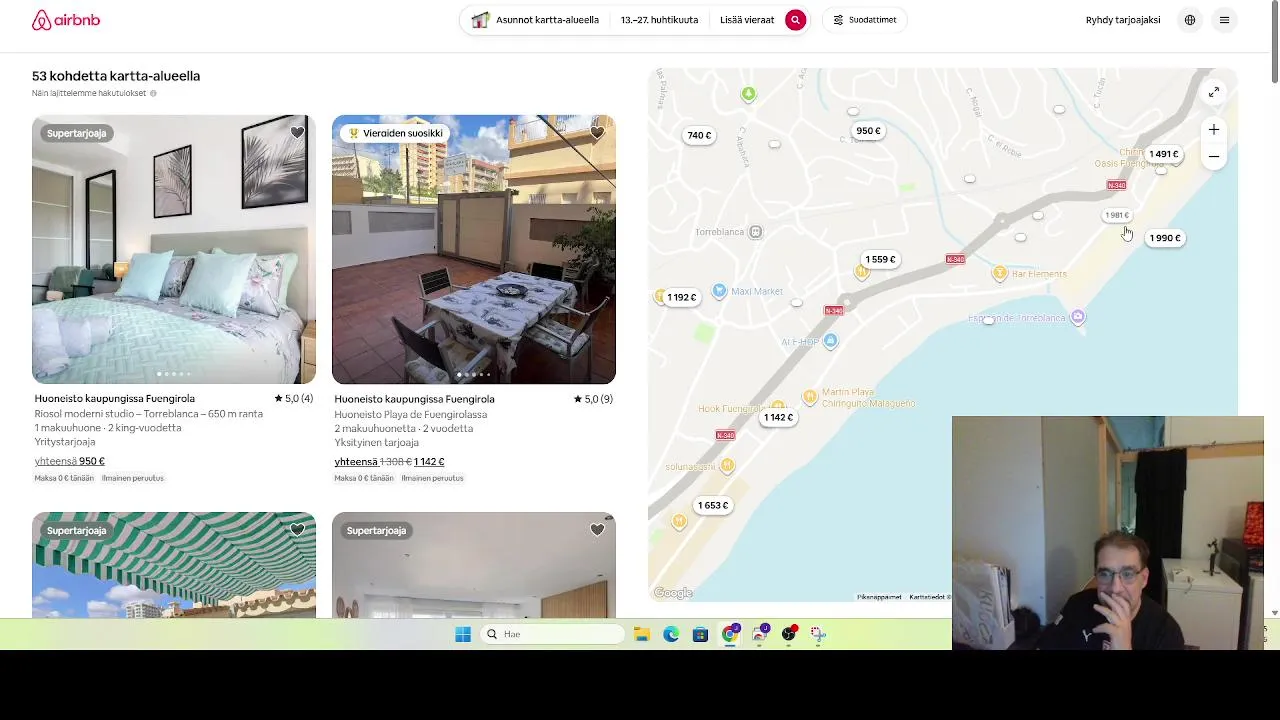Zoom out on the map

point(1214,157)
